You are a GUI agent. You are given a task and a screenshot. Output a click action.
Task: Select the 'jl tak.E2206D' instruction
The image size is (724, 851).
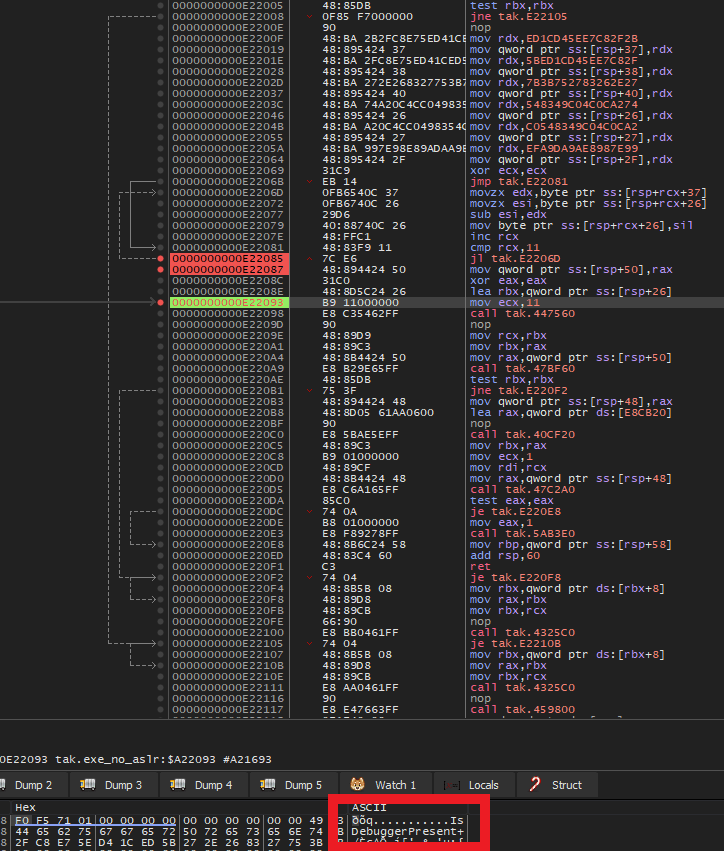pyautogui.click(x=515, y=258)
